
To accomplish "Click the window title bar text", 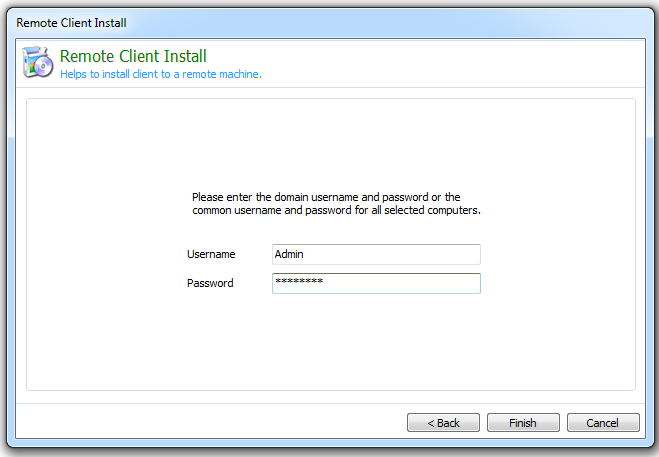I will (x=71, y=22).
